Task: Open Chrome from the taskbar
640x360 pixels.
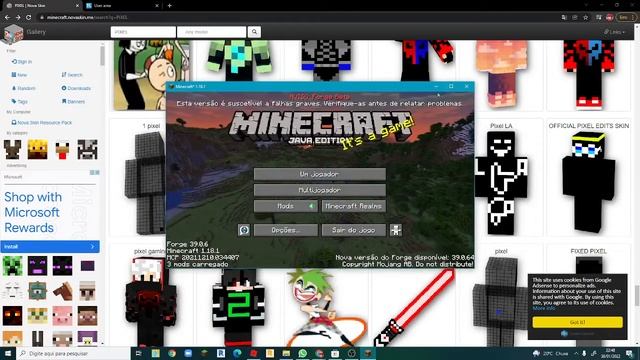Action: pos(172,353)
